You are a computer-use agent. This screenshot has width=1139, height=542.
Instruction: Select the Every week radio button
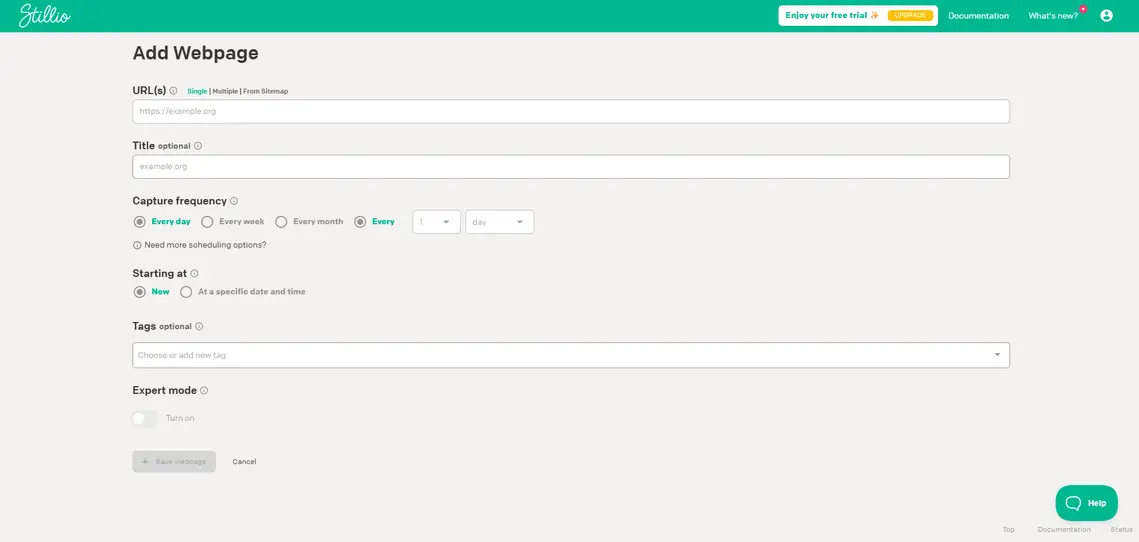pos(207,222)
